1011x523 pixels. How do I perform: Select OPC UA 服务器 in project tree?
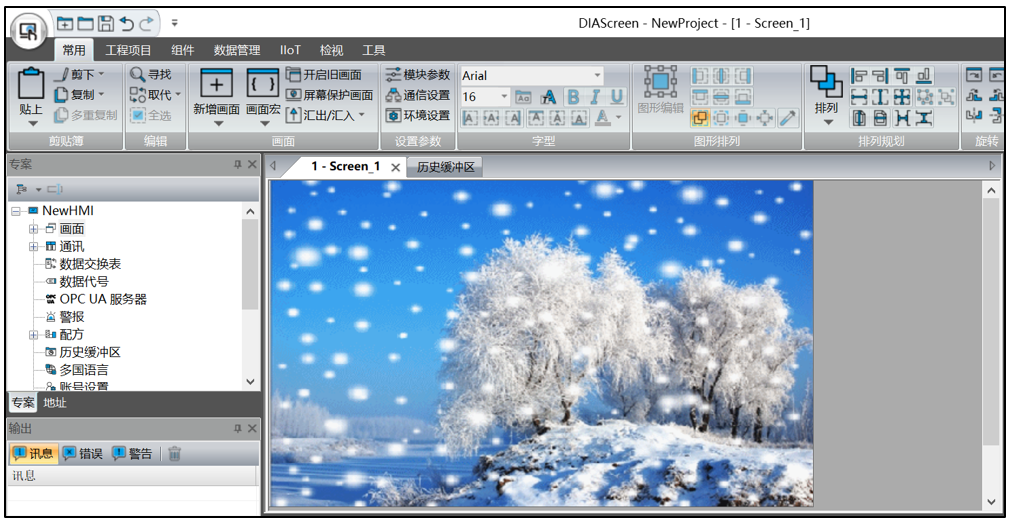[102, 299]
